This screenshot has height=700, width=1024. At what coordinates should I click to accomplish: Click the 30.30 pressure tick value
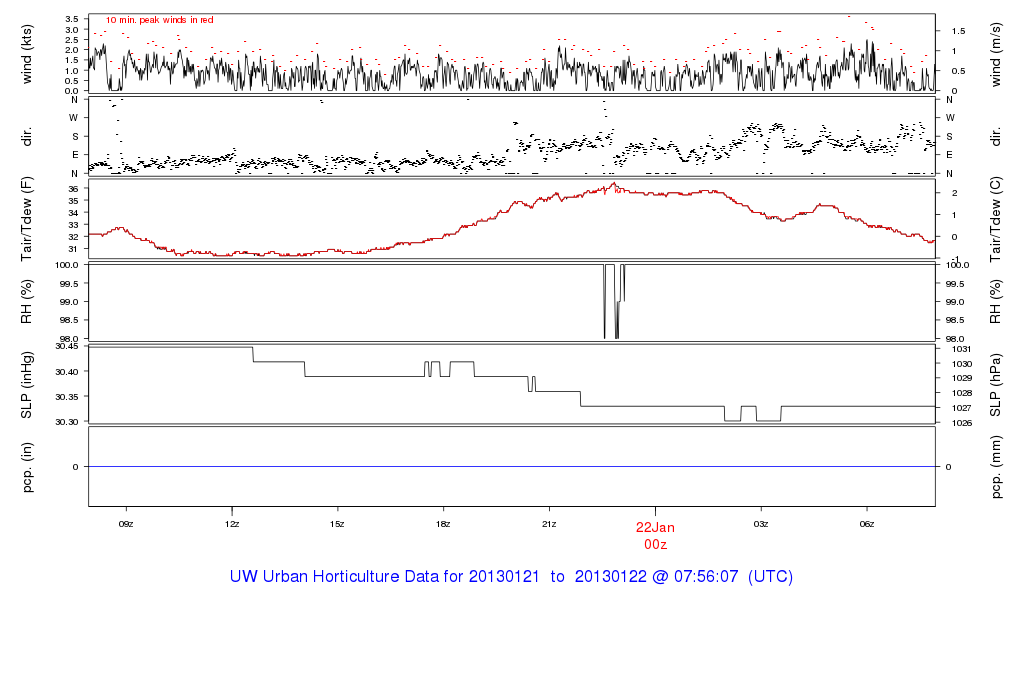(67, 422)
